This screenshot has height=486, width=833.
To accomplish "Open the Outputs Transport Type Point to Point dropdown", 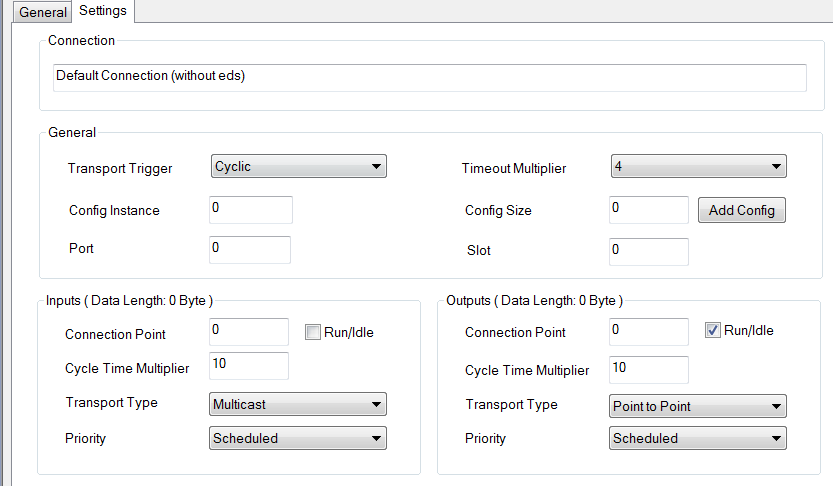I will (698, 406).
